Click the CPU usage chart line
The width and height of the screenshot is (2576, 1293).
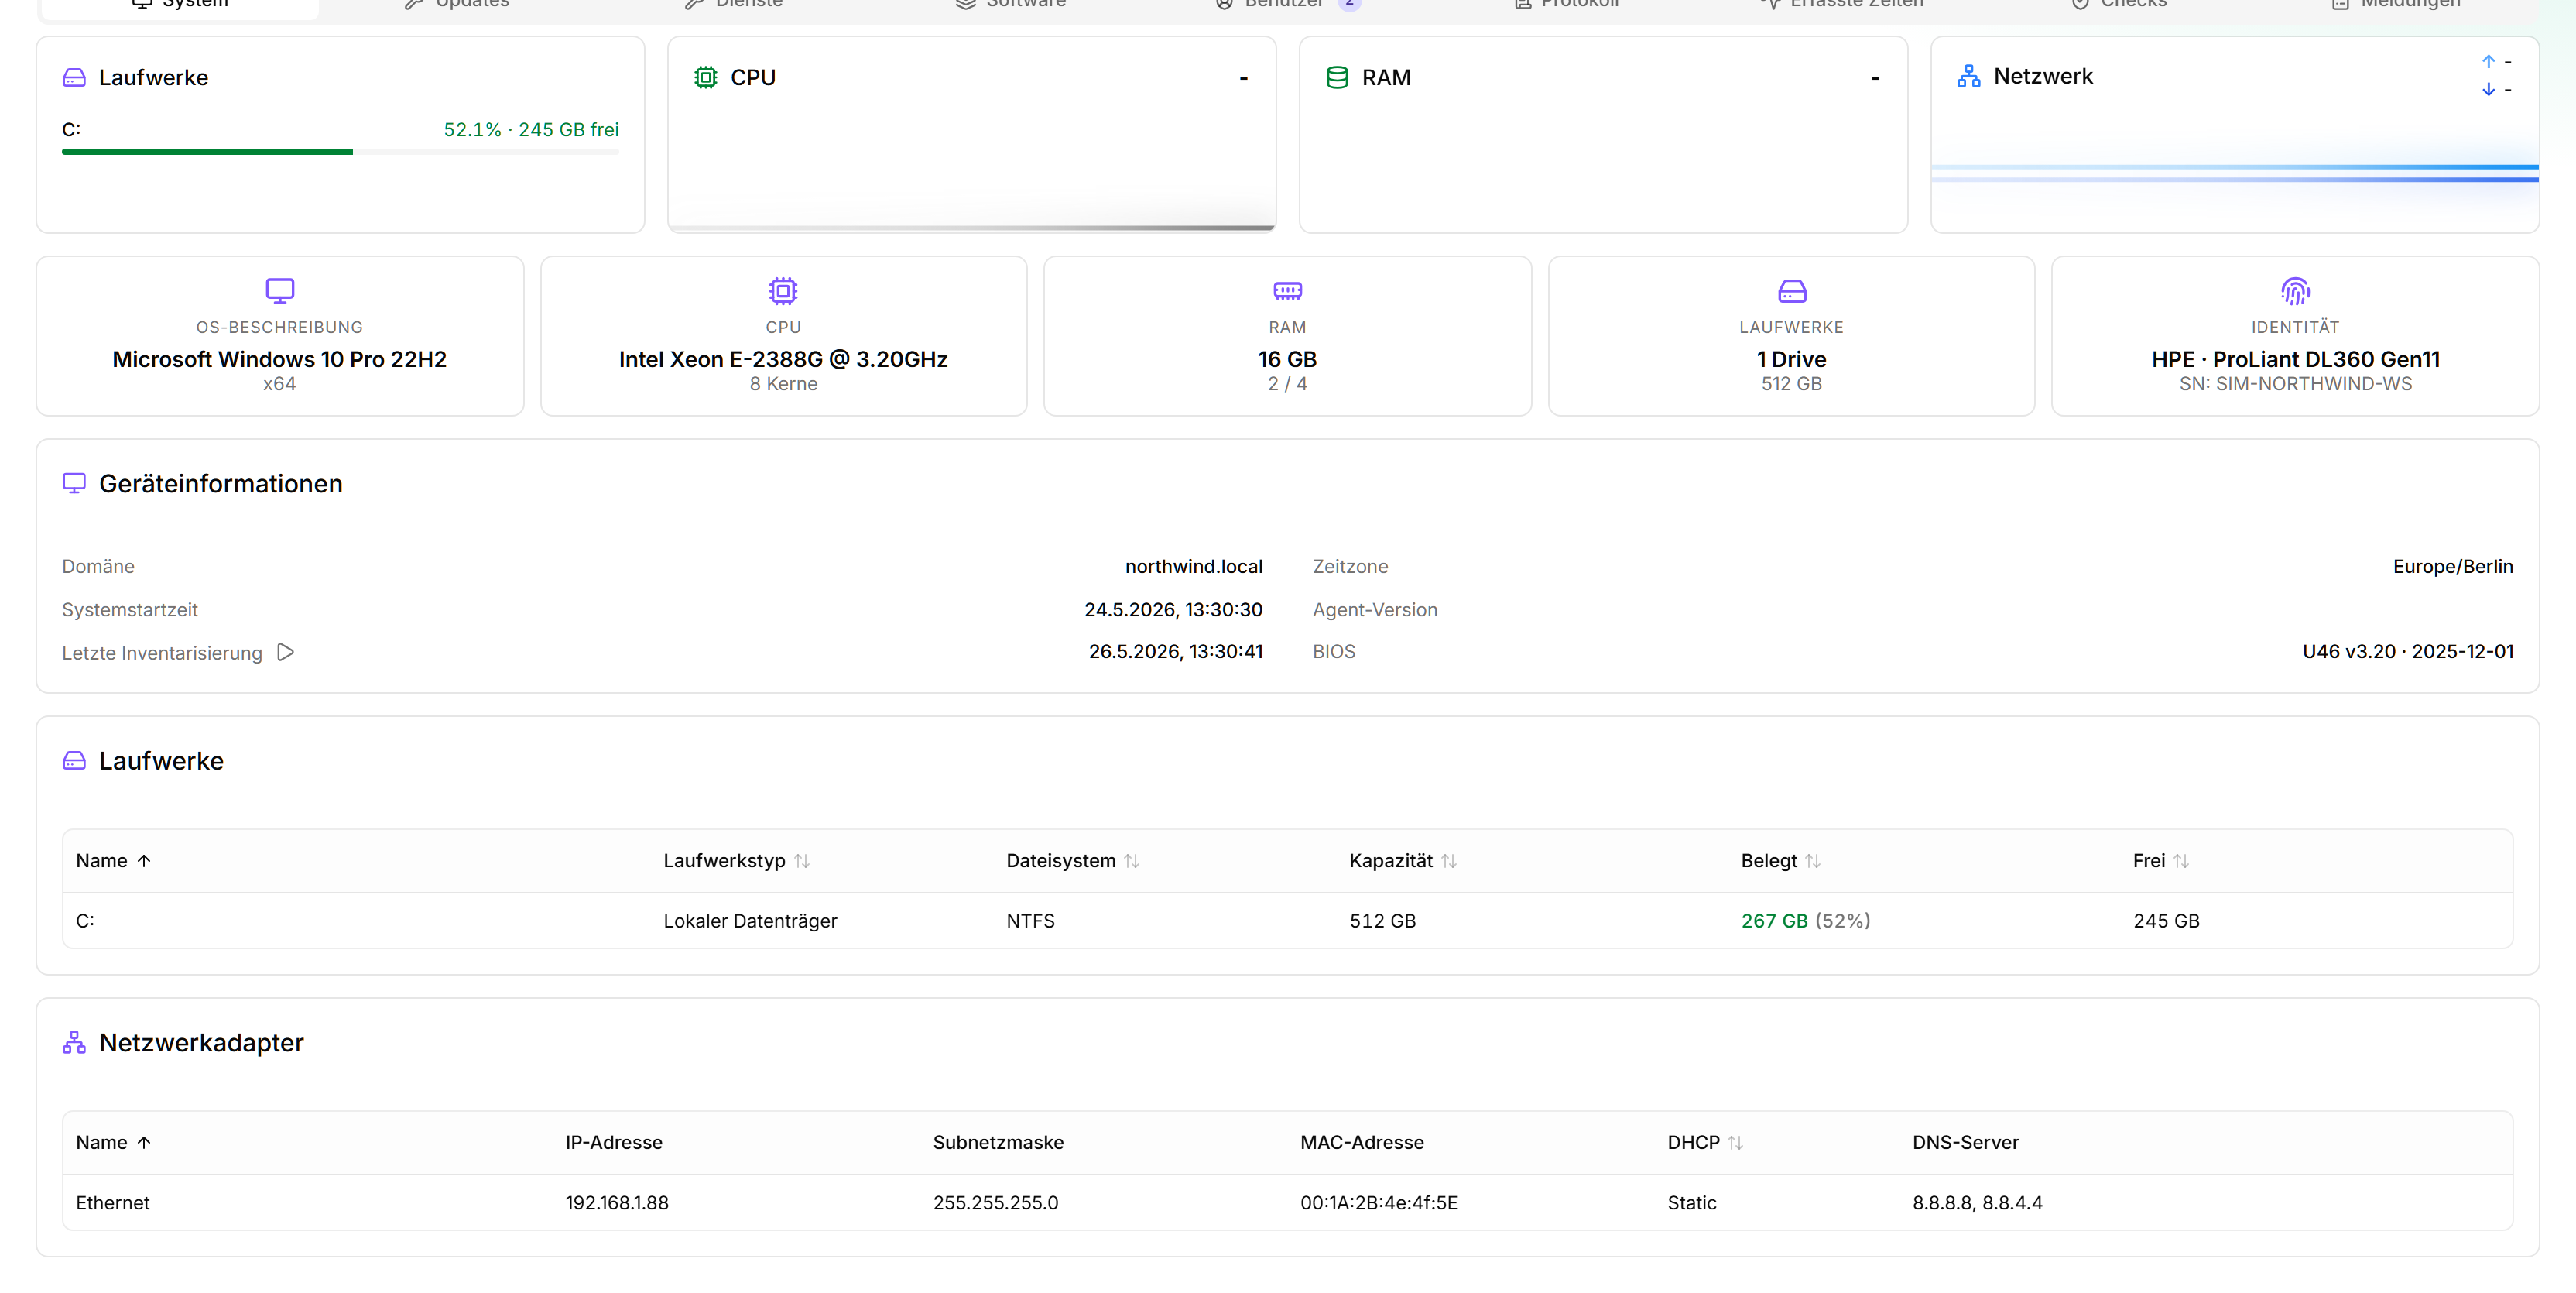tap(971, 226)
